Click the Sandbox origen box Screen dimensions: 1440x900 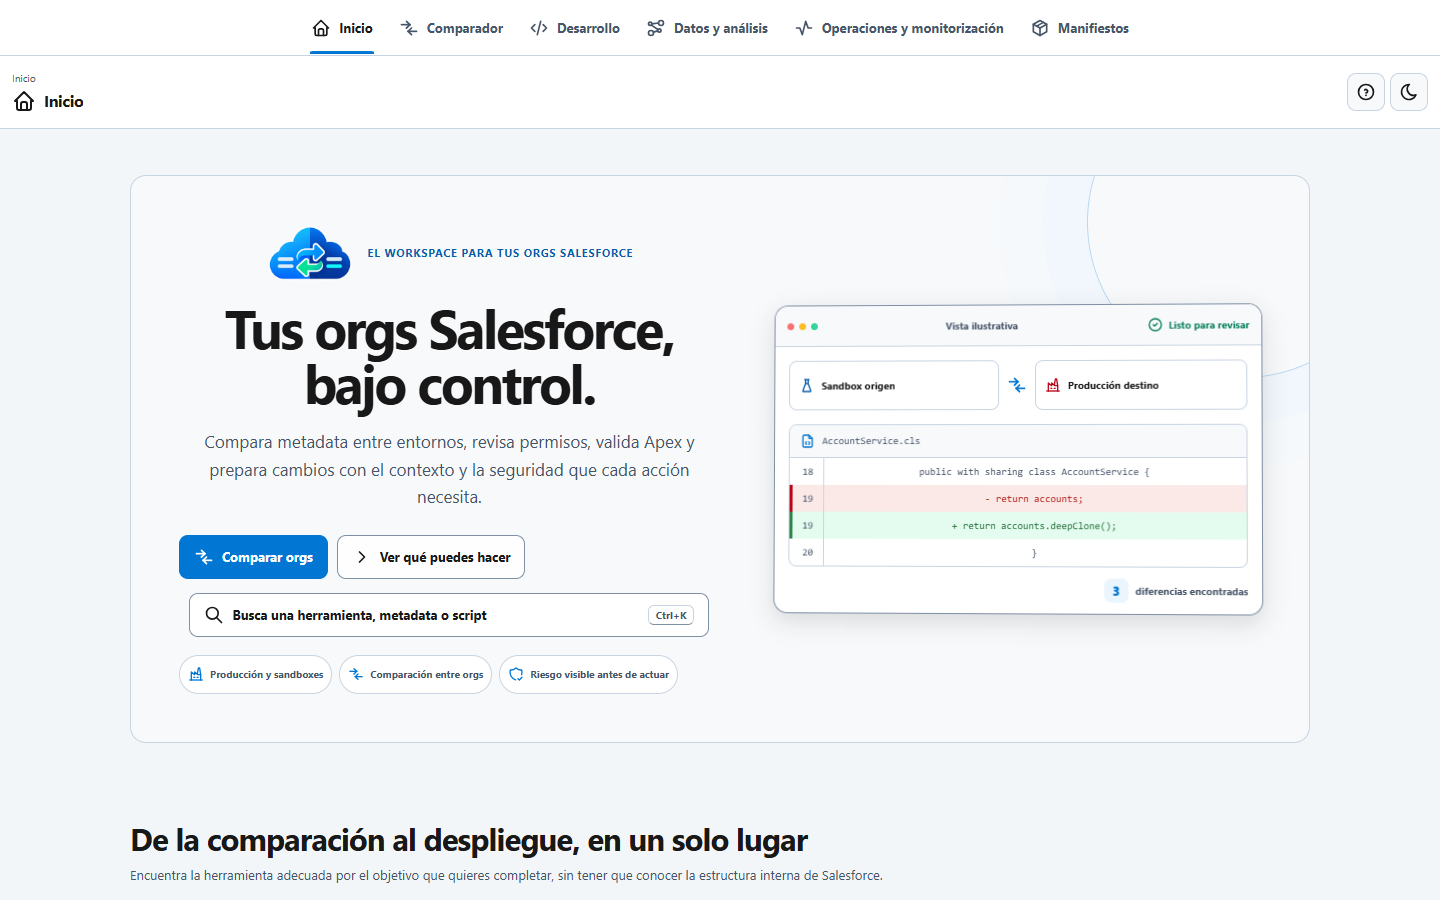(894, 385)
